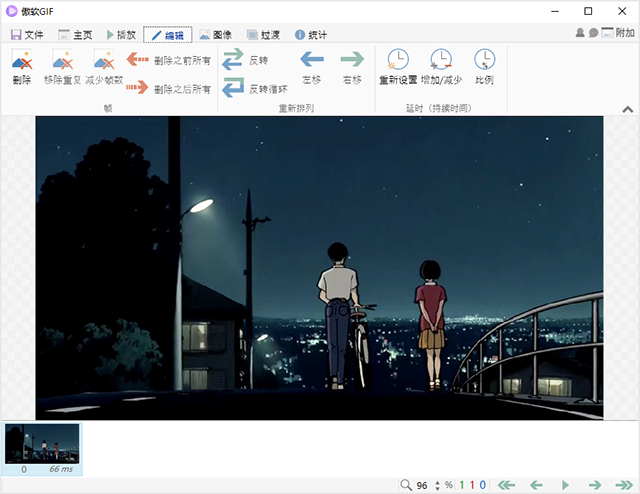
Task: Select 删除之前所有 delete all previous
Action: tap(169, 60)
